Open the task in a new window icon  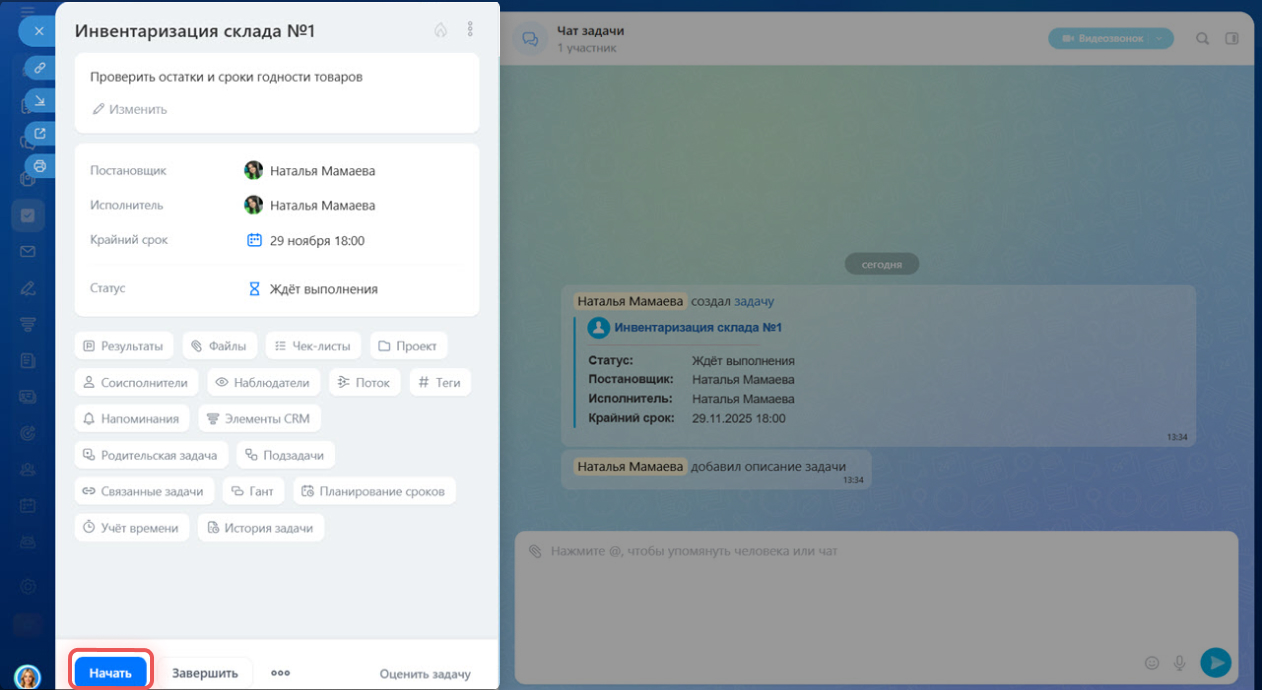pos(40,133)
